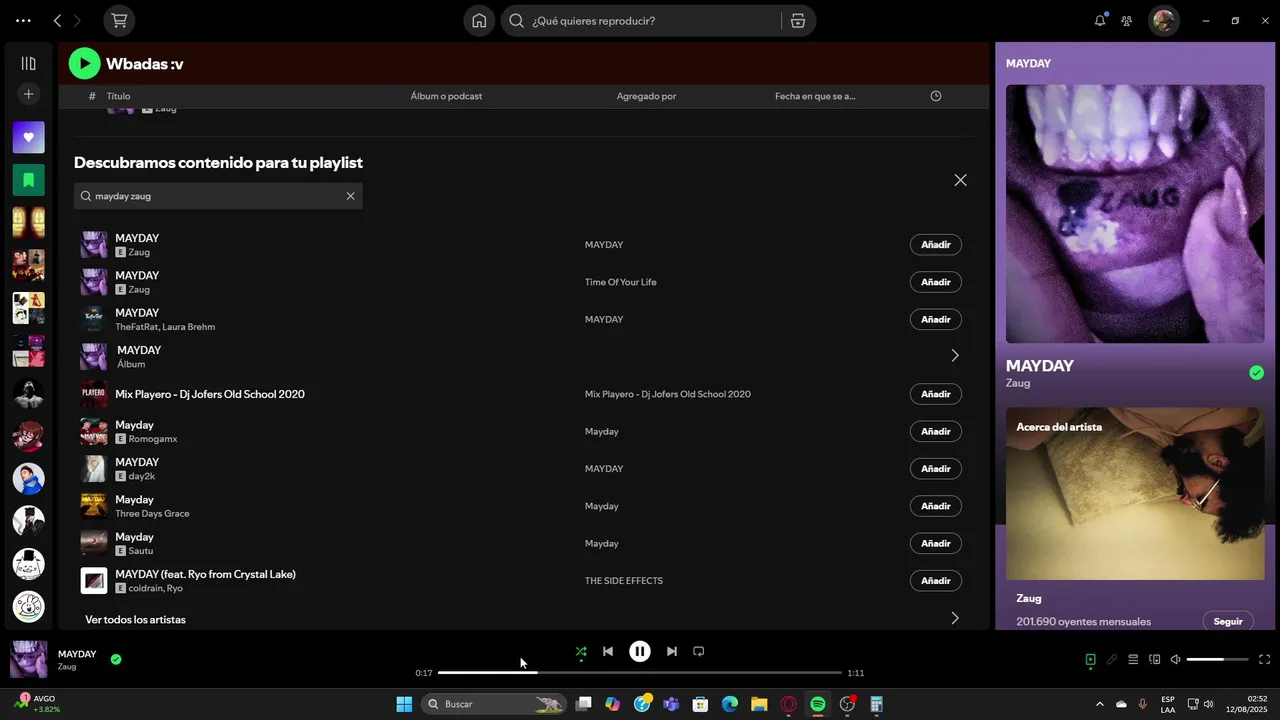Sort by Álbum o podcast column
1280x720 pixels.
click(x=446, y=96)
